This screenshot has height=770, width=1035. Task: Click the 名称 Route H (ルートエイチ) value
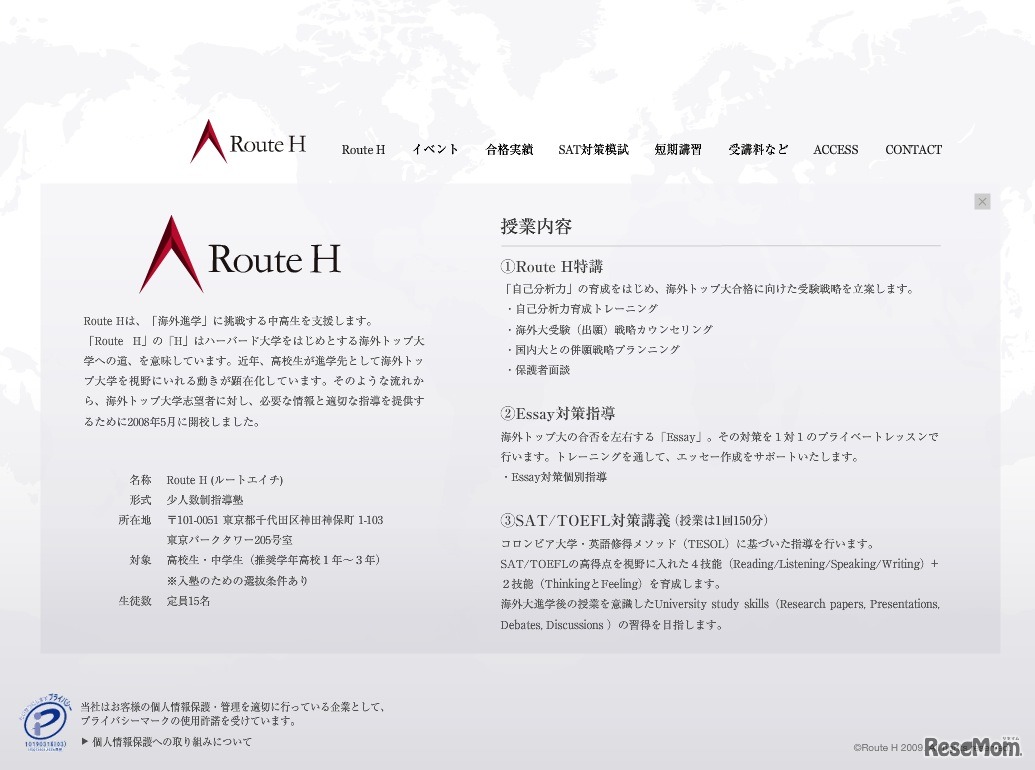pos(224,480)
